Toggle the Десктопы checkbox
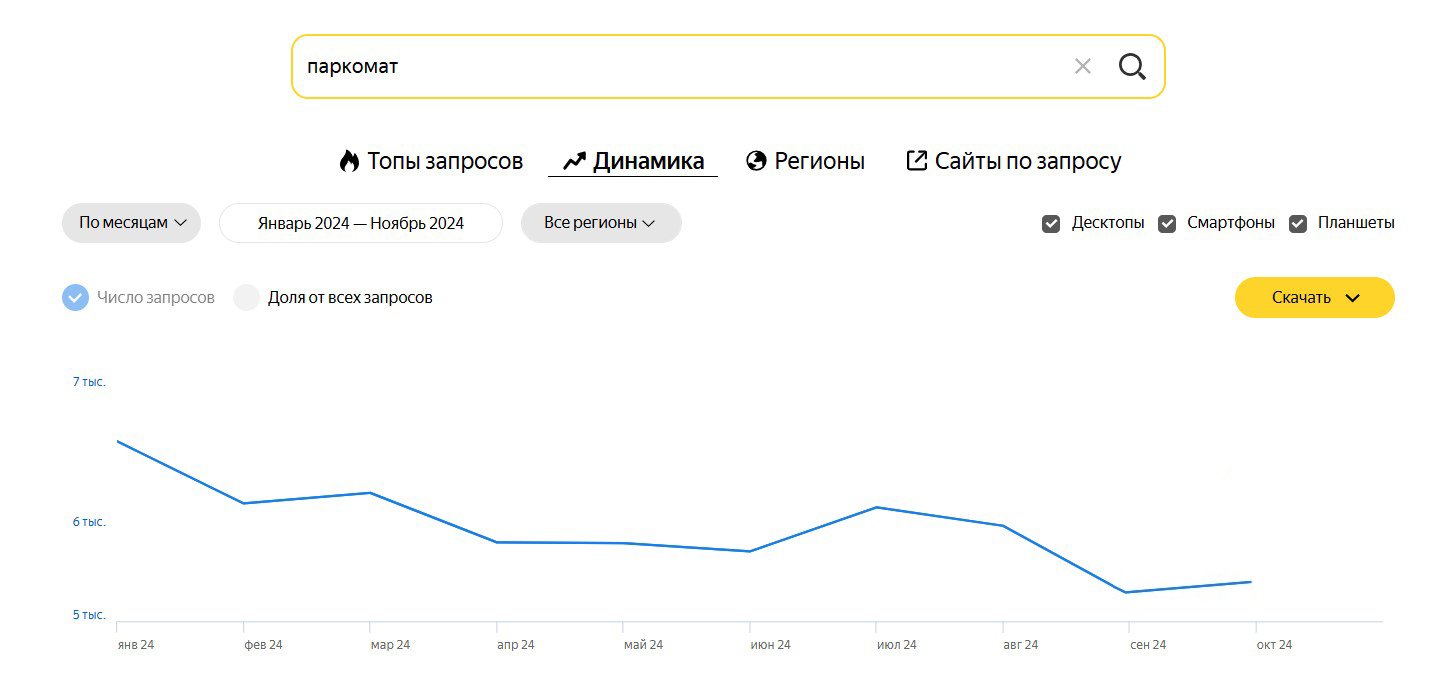 click(1051, 224)
